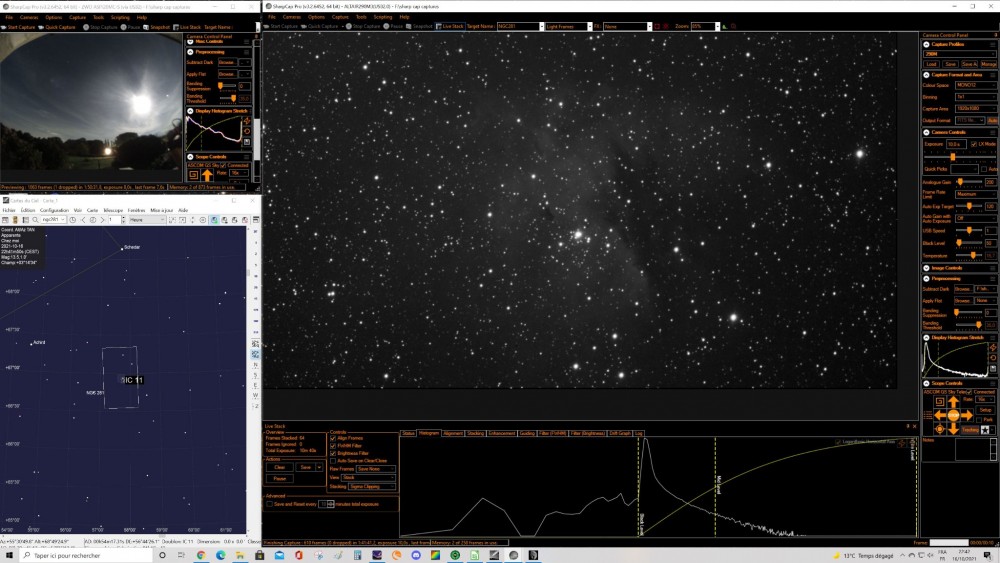Screen dimensions: 1000x563
Task: Click Pause button in Live Stack actions
Action: 279,478
